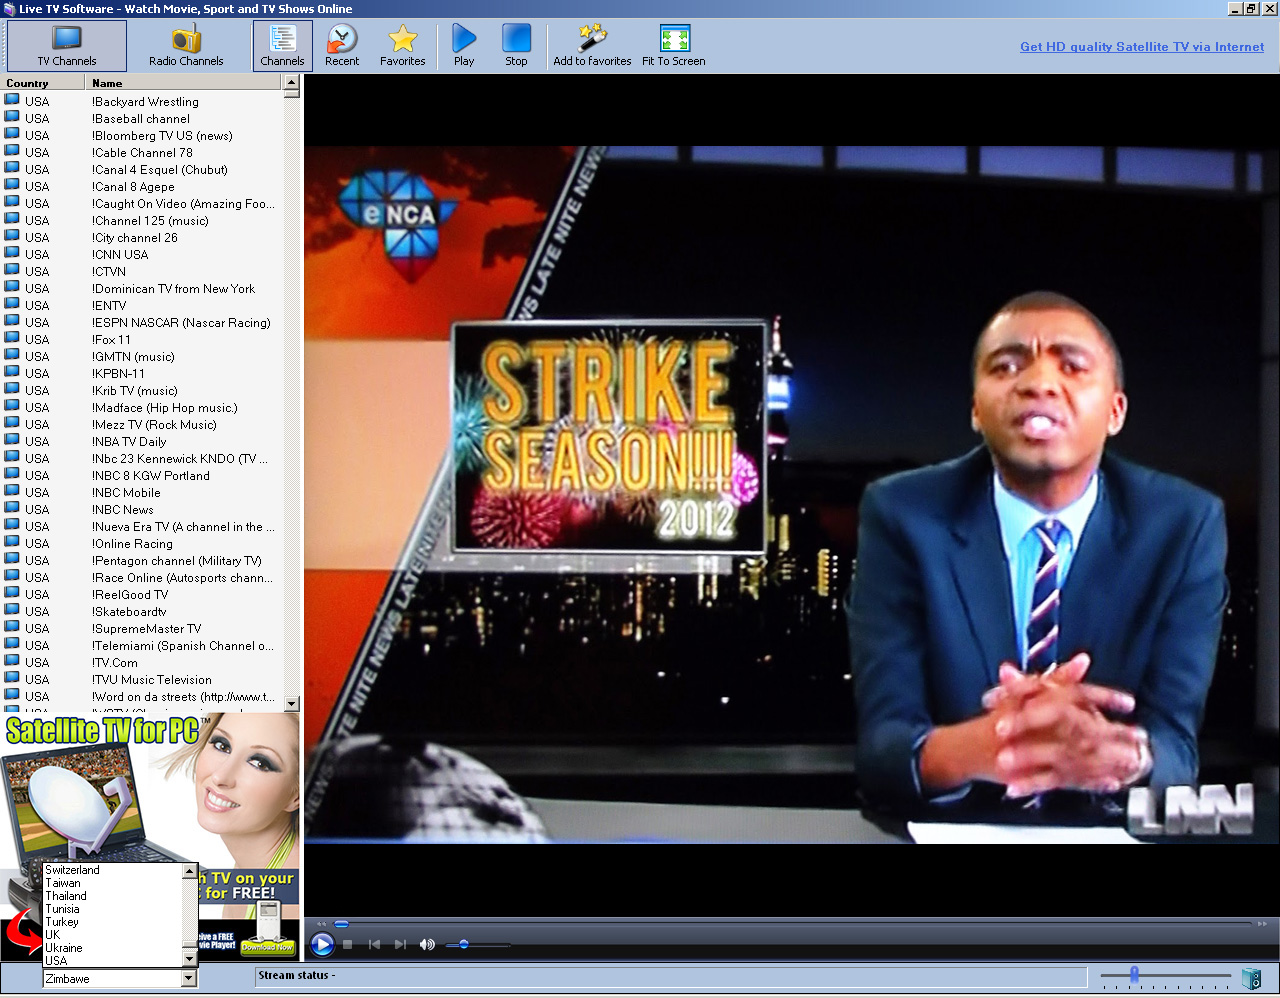The width and height of the screenshot is (1280, 998).
Task: Click the media player stop button
Action: [347, 944]
